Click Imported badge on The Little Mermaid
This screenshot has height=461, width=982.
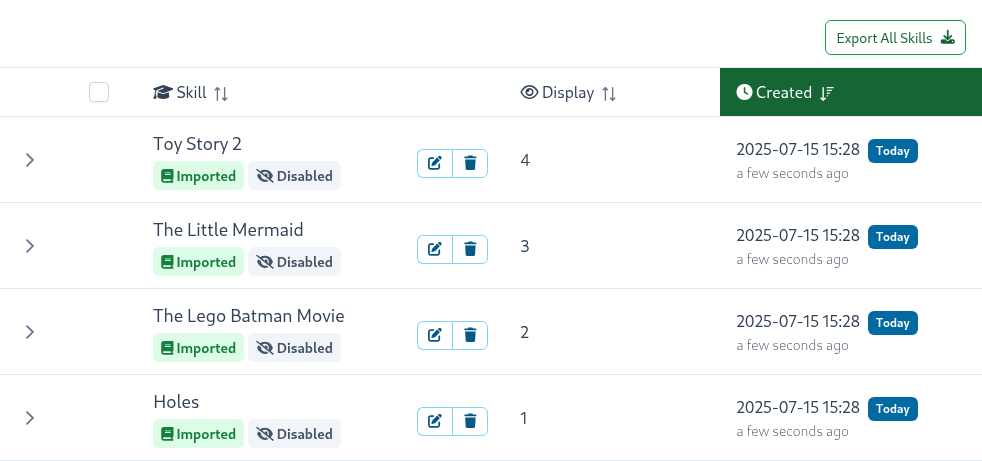[199, 262]
